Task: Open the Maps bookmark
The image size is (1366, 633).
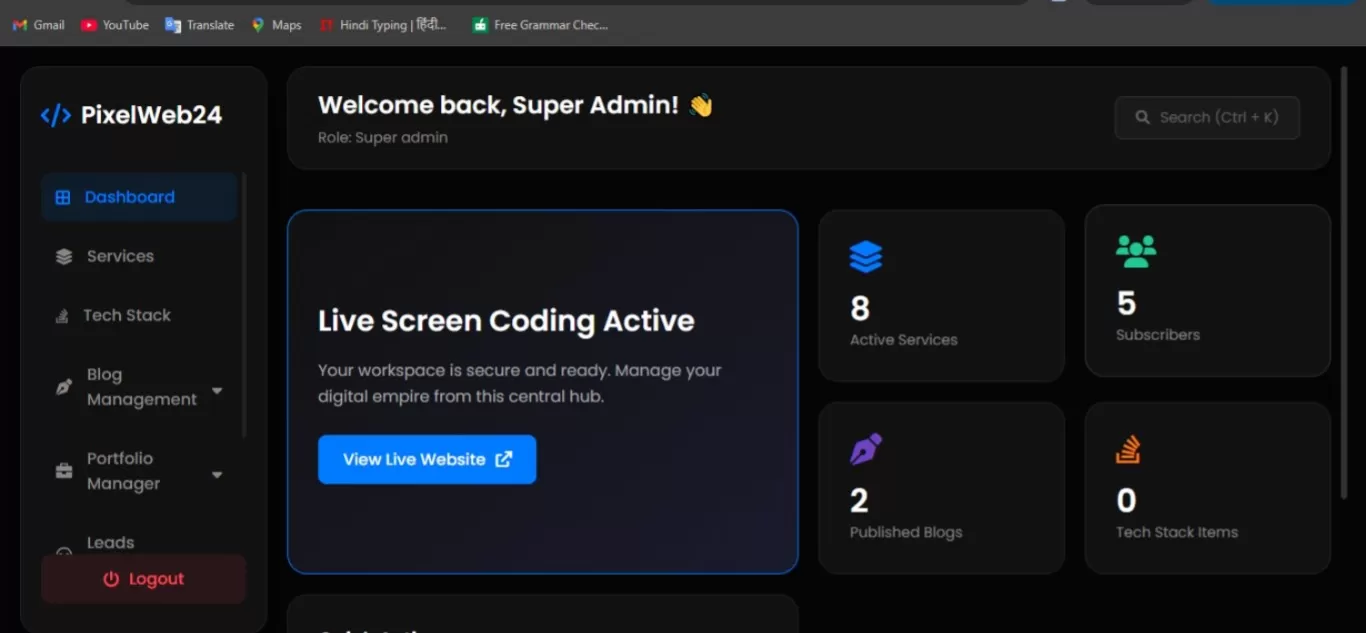Action: point(276,25)
